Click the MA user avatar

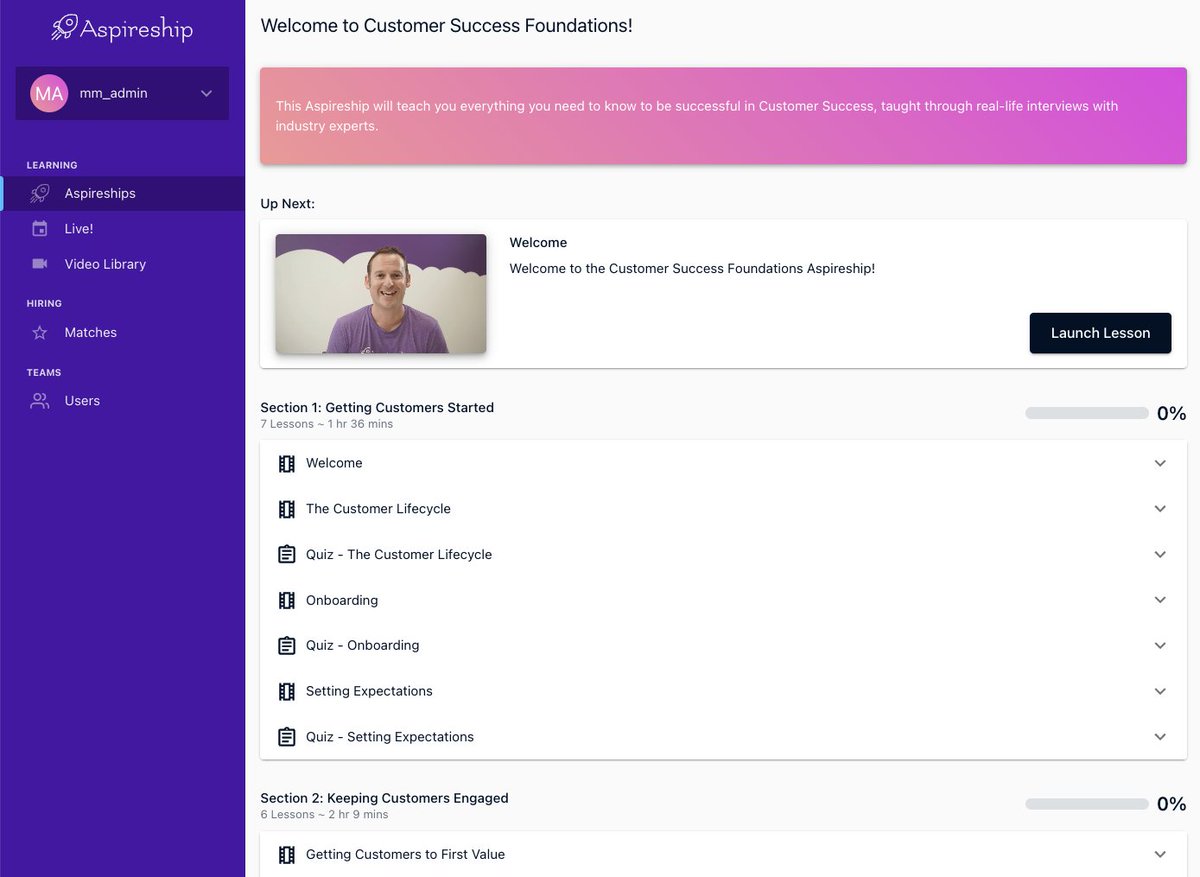(x=49, y=93)
